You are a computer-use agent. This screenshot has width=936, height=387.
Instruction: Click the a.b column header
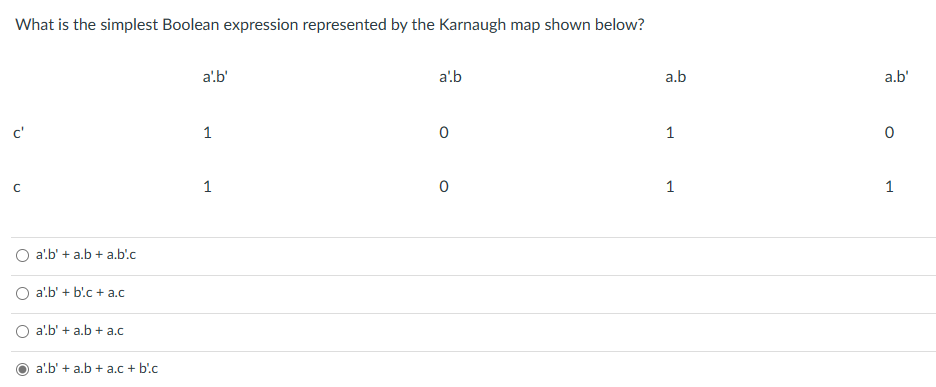point(675,77)
